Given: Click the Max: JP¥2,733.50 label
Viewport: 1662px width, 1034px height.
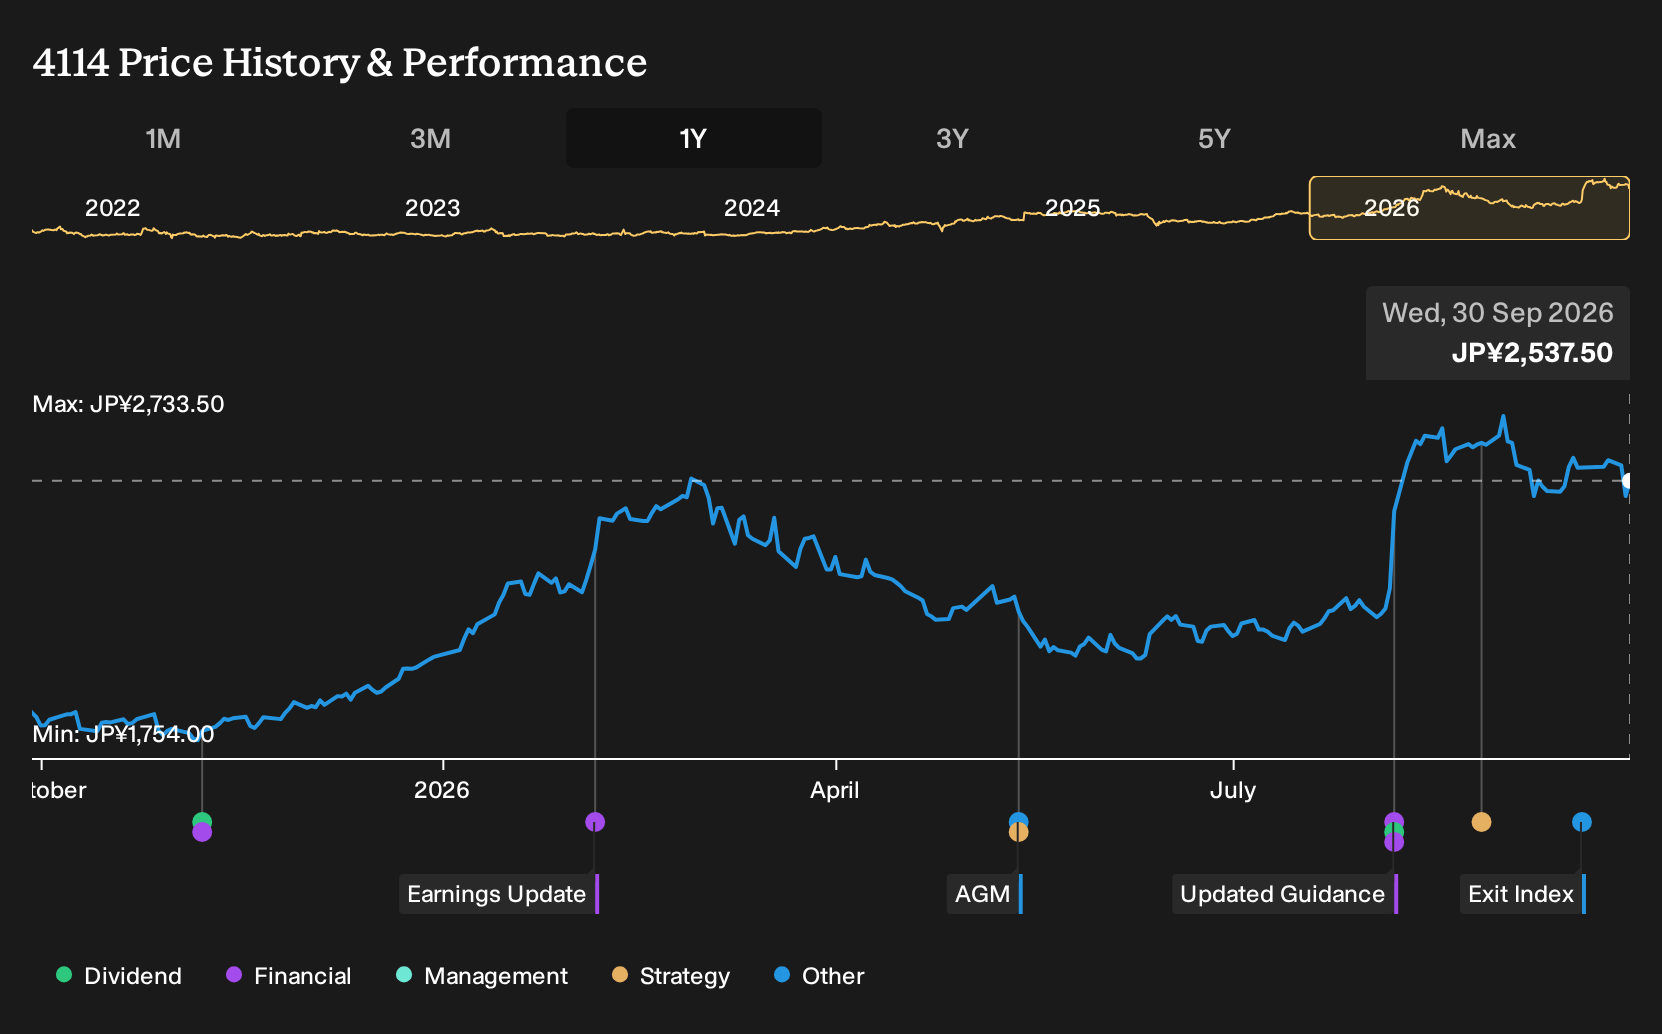Looking at the screenshot, I should click(x=129, y=404).
